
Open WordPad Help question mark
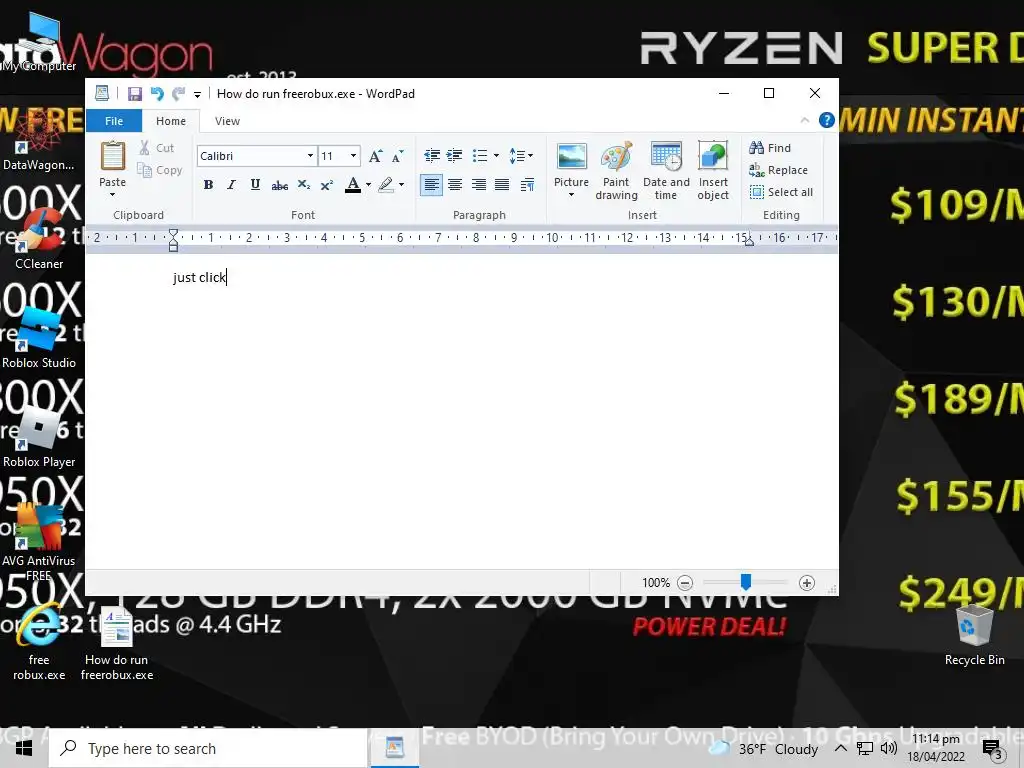tap(827, 120)
